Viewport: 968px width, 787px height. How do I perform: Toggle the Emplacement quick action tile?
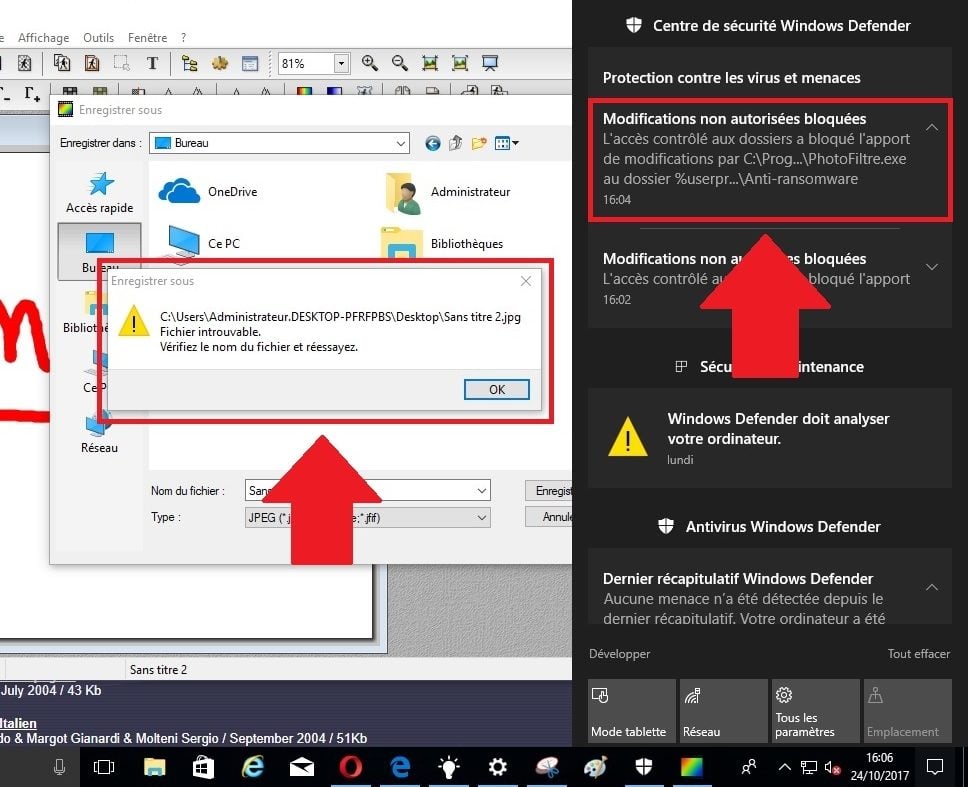[x=908, y=710]
